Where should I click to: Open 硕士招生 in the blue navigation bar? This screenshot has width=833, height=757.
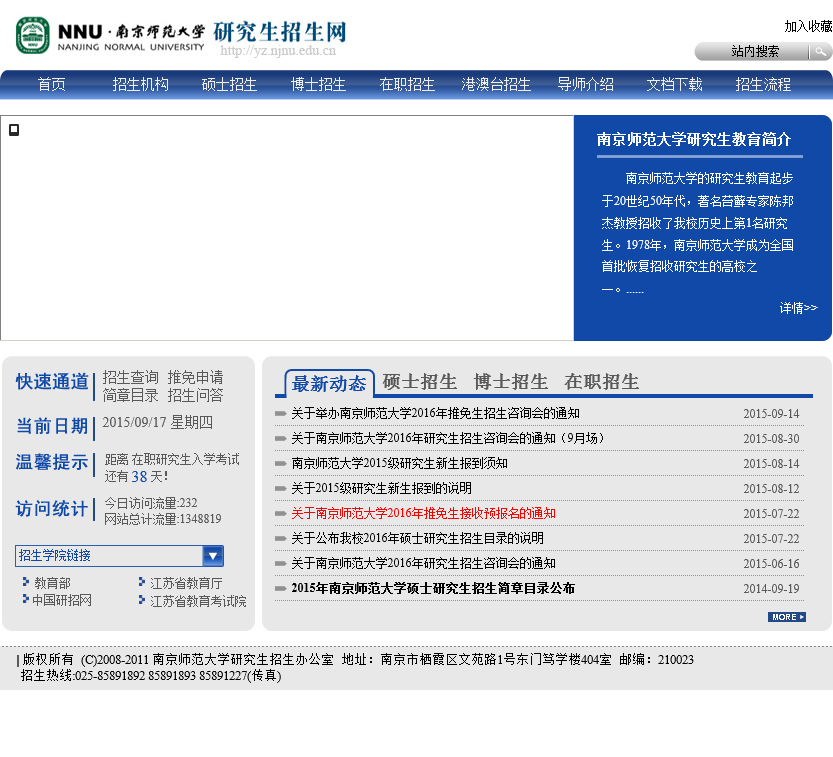[x=229, y=84]
